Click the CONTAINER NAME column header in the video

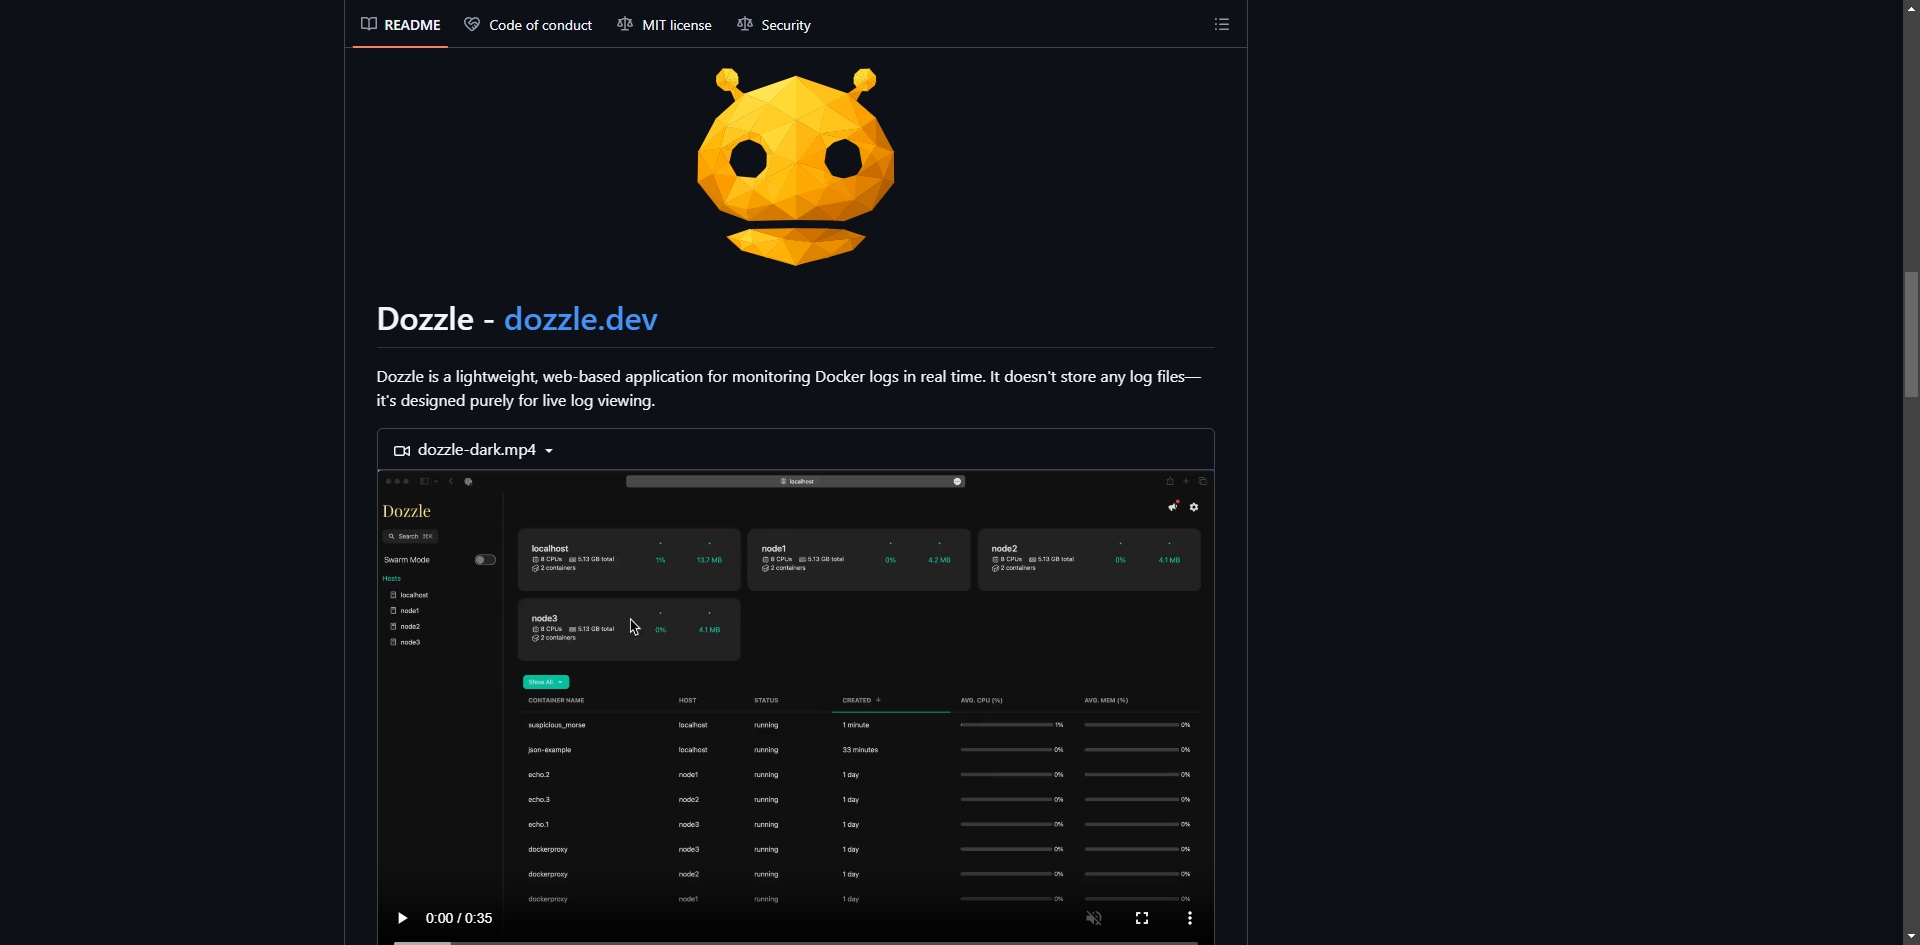coord(556,701)
